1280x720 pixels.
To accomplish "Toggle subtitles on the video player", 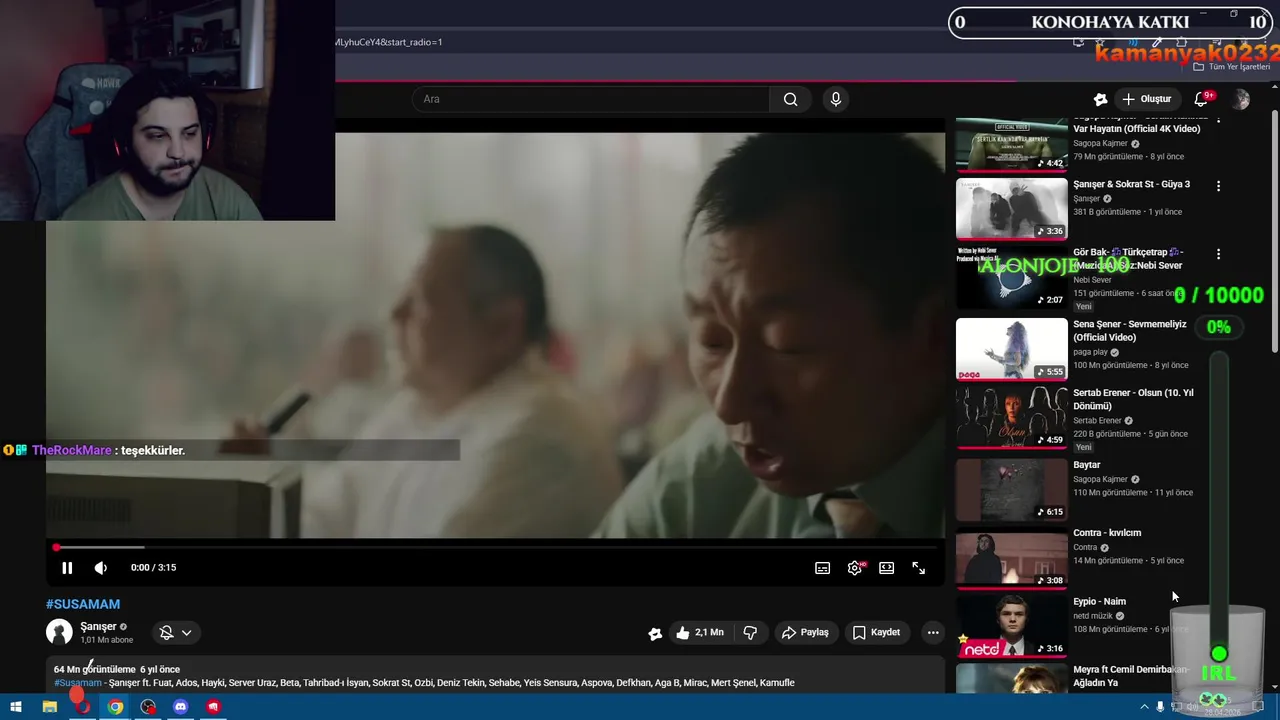I will click(822, 568).
